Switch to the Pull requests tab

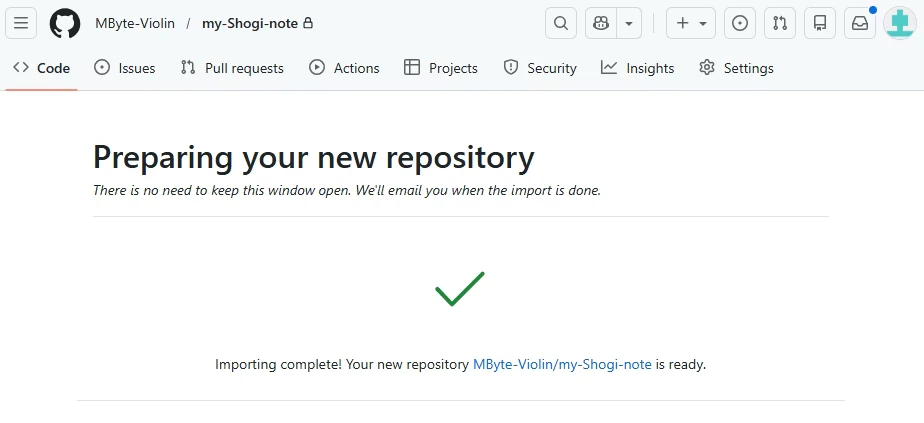click(232, 68)
